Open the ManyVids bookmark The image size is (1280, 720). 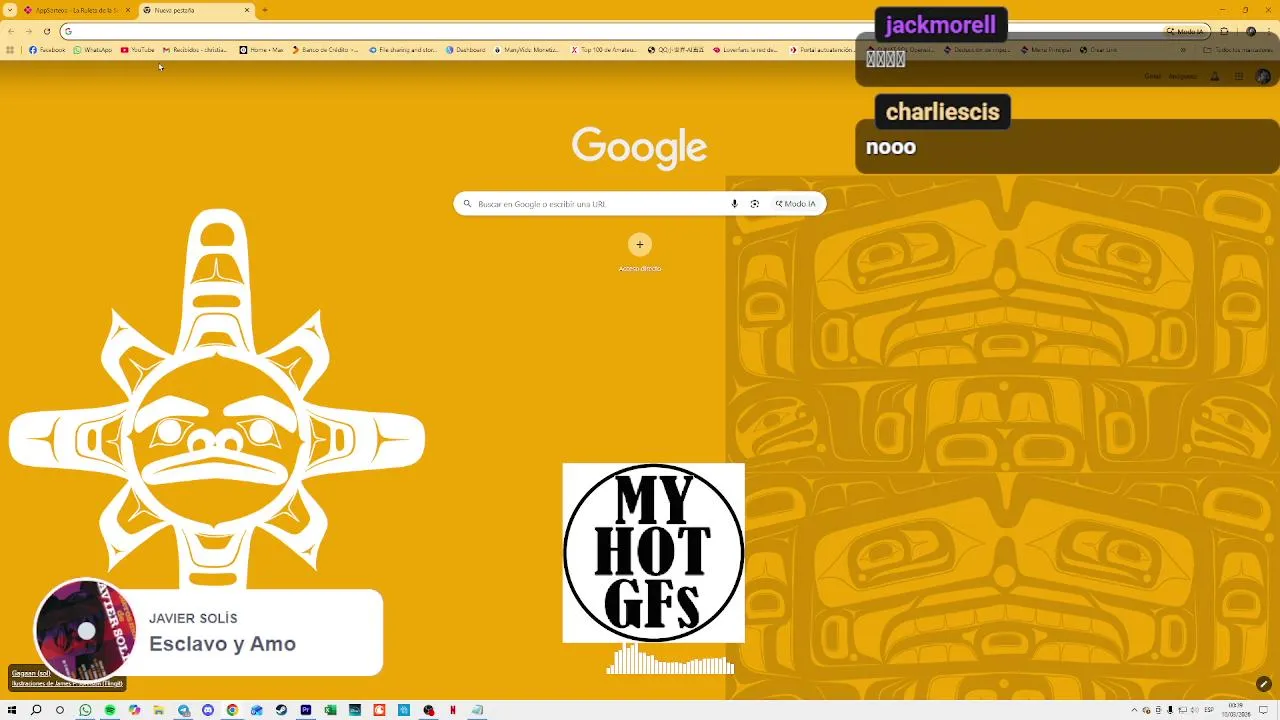[527, 49]
